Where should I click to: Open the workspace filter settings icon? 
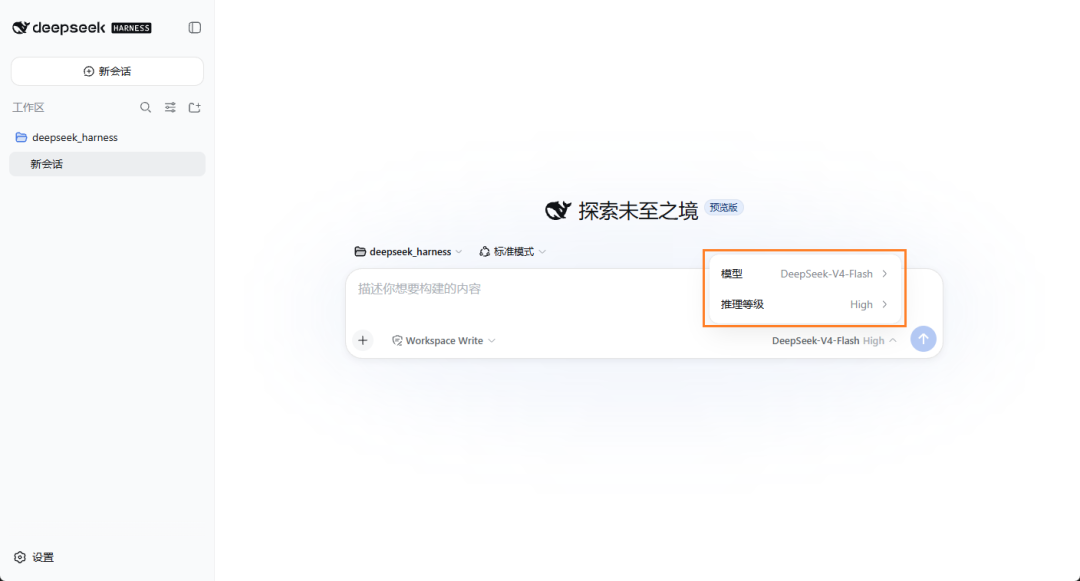[170, 107]
